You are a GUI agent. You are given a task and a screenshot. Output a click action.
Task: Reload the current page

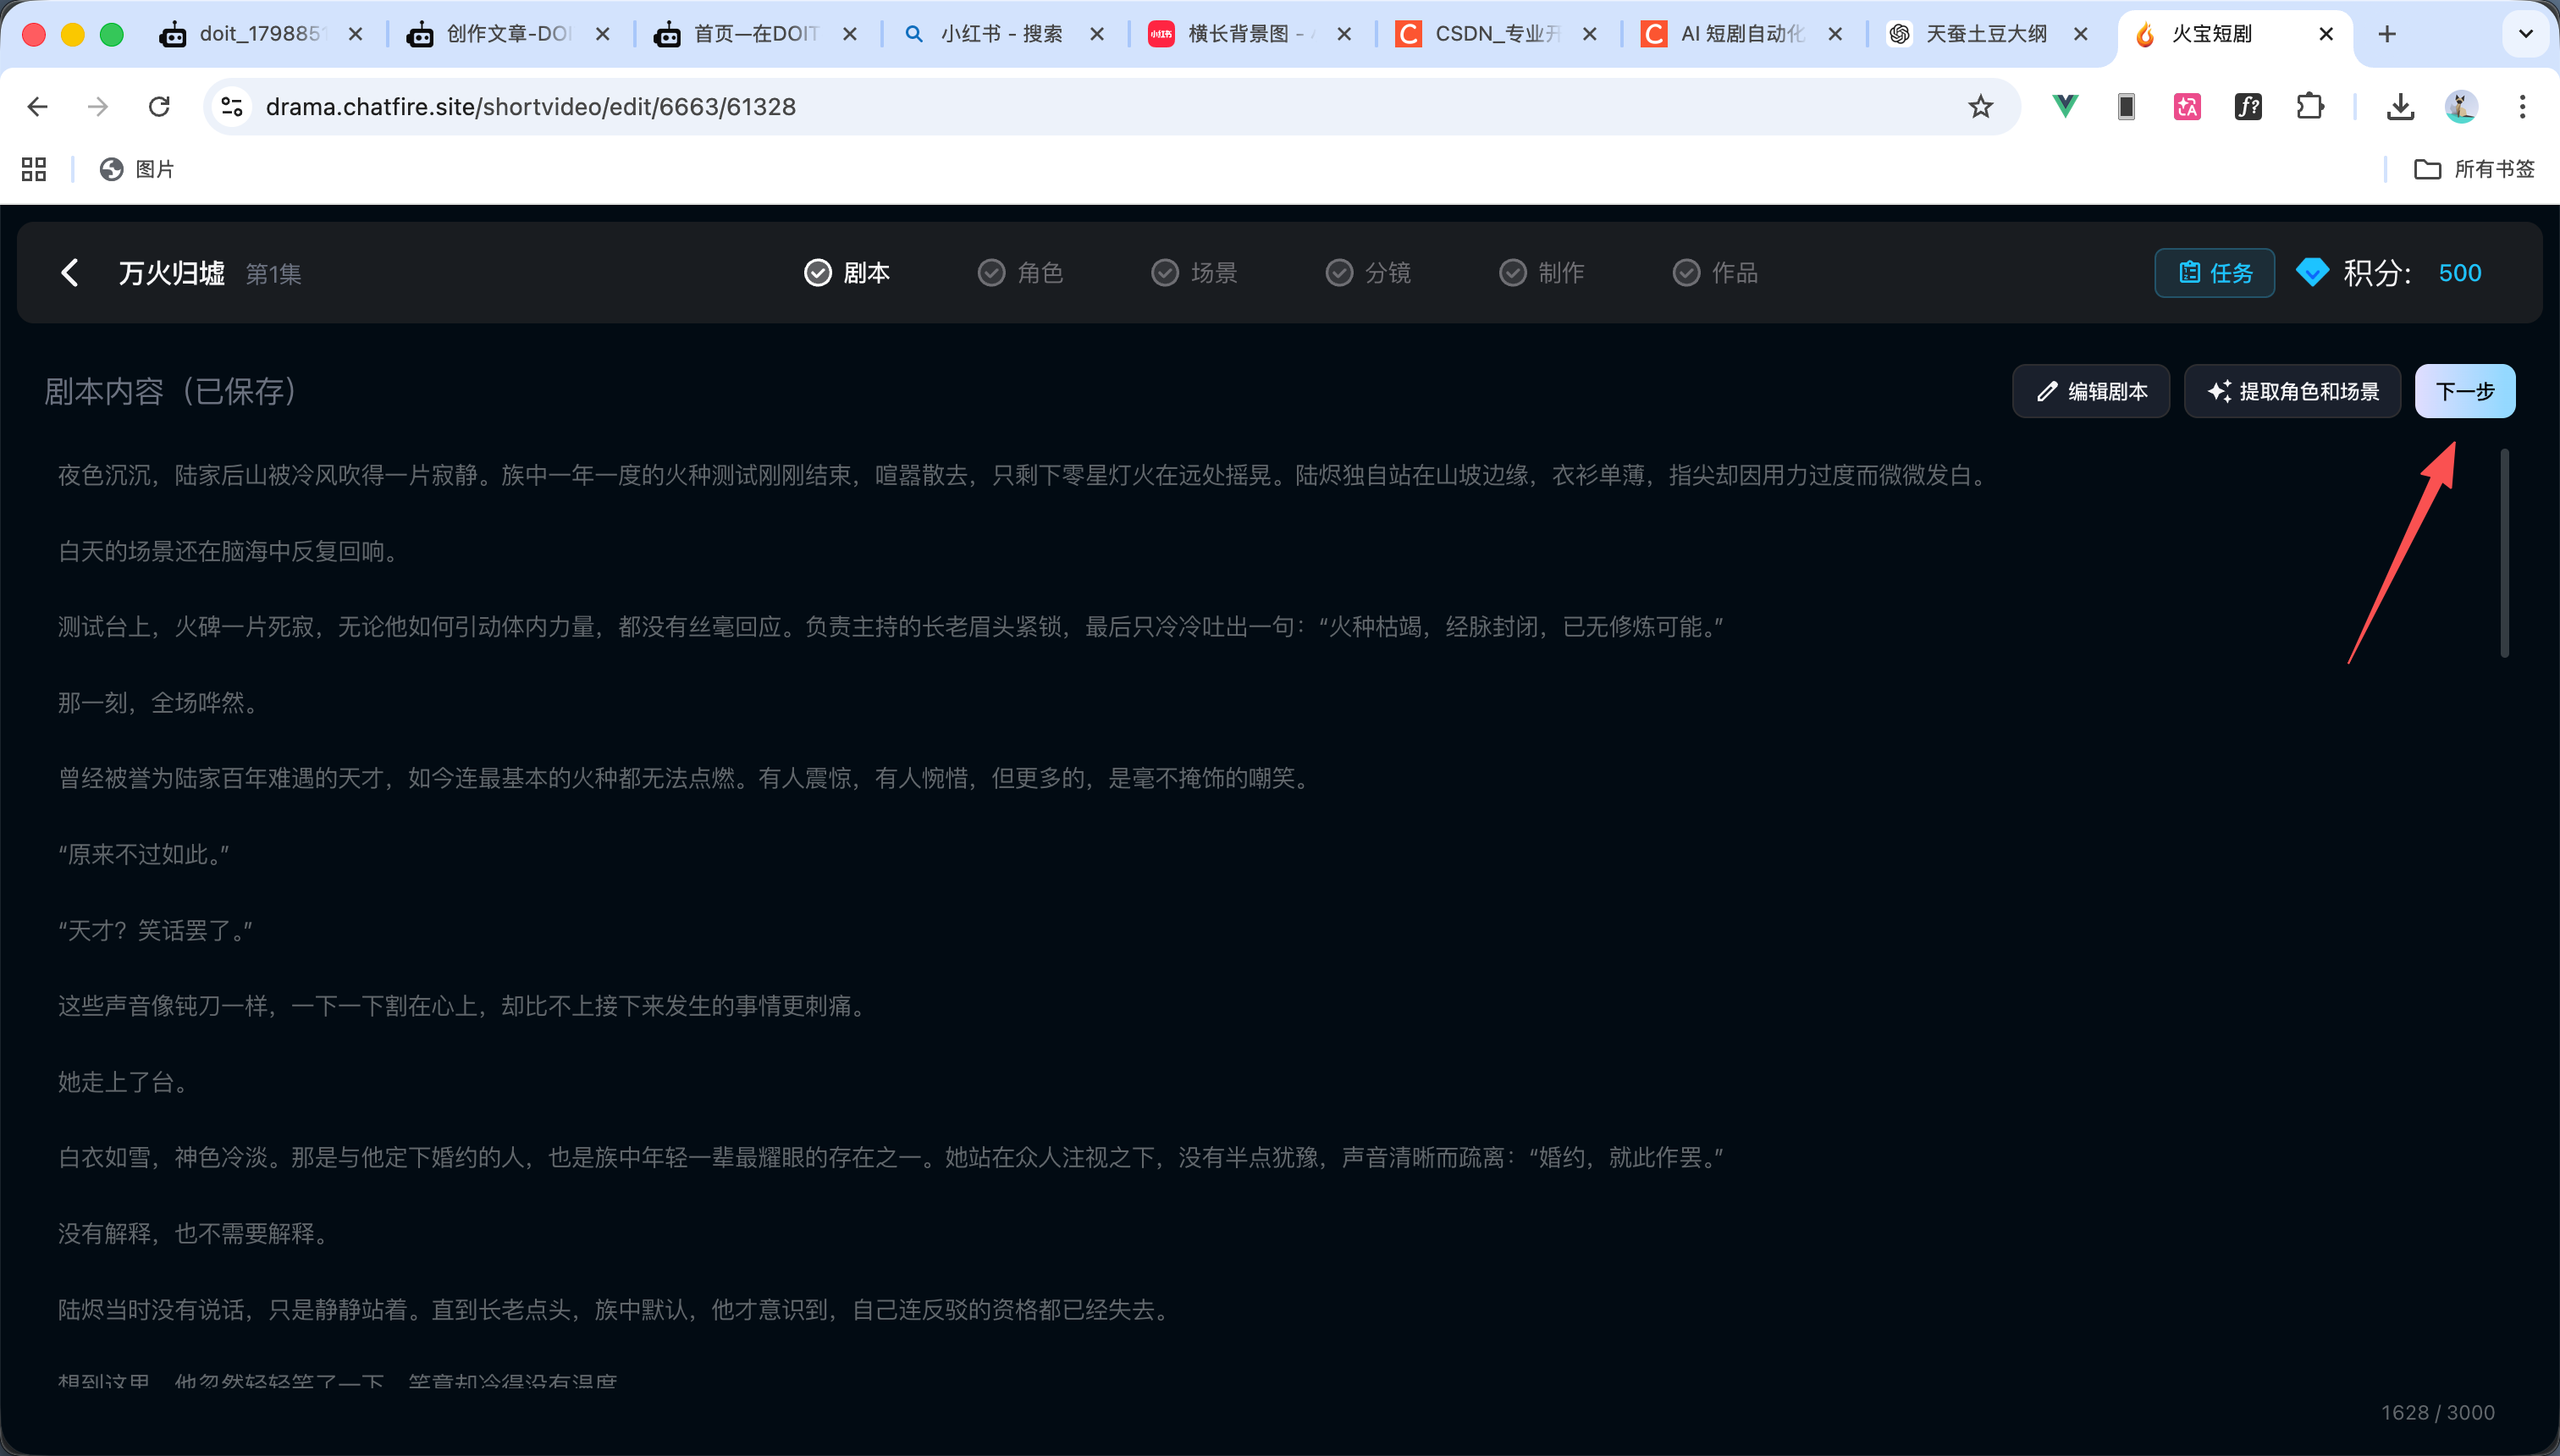(x=159, y=106)
